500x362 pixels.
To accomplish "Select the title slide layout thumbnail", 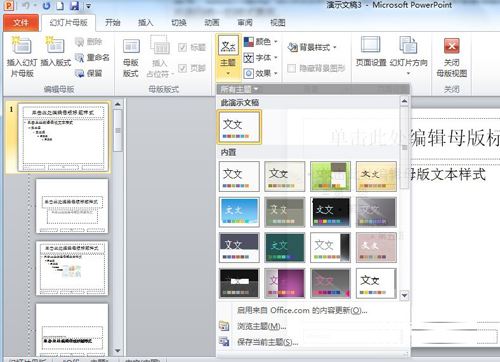I will click(72, 206).
